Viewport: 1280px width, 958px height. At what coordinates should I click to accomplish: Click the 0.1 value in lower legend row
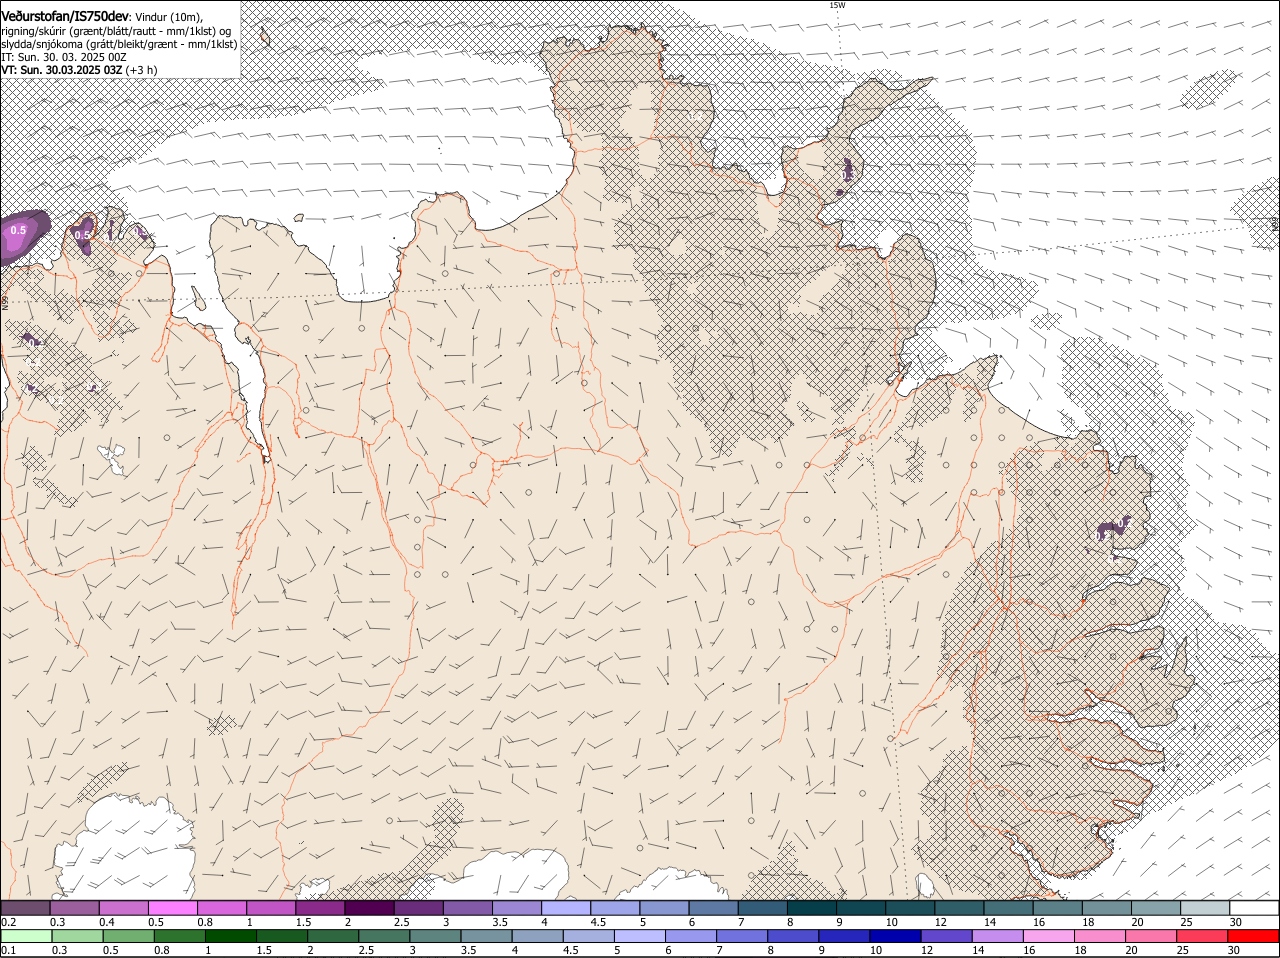(x=8, y=950)
